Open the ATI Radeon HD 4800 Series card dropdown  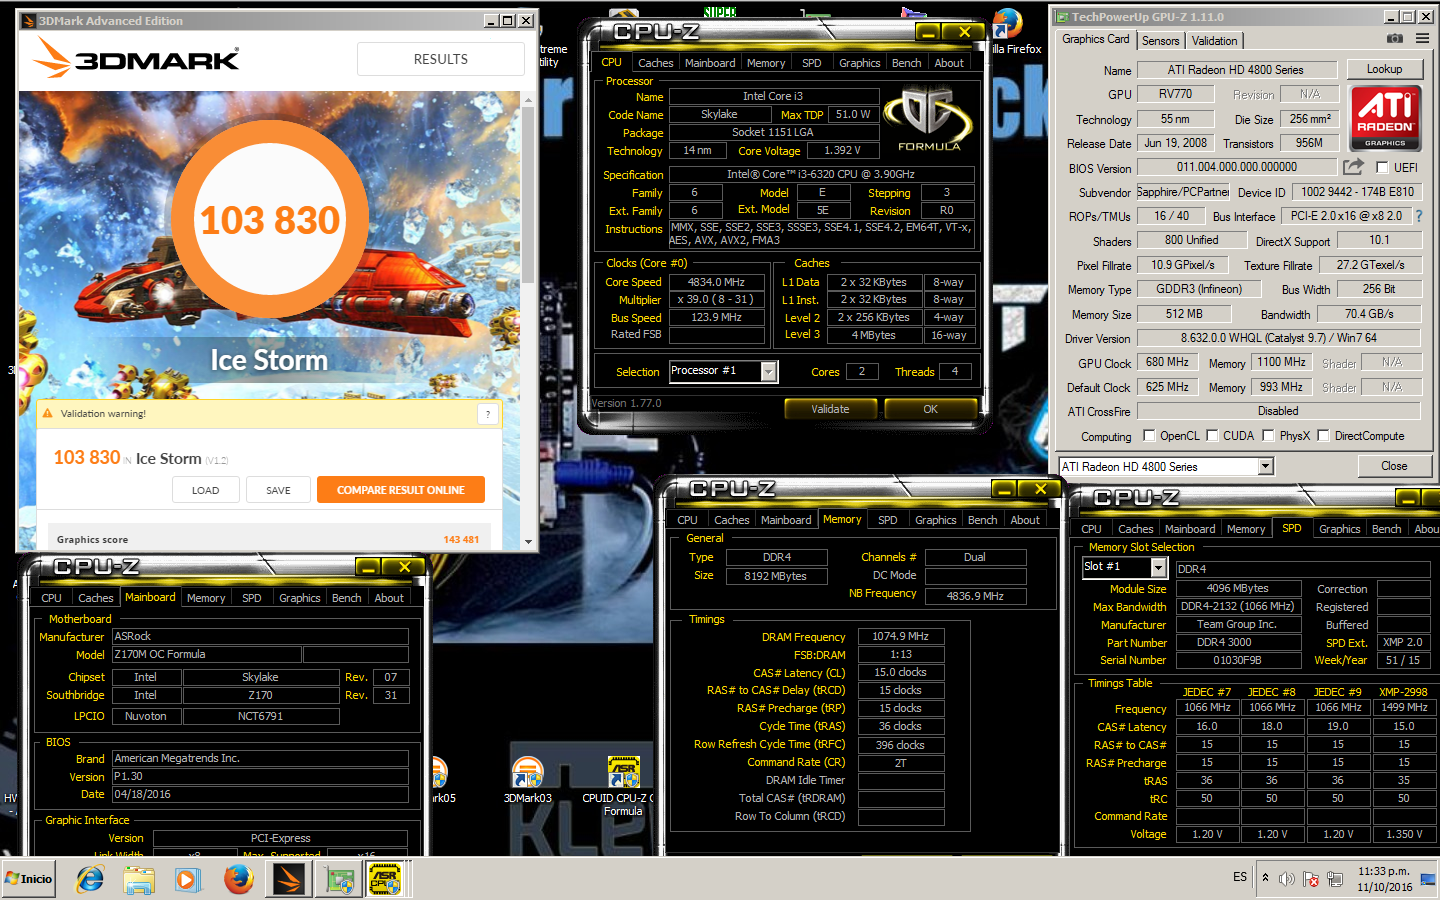tap(1265, 466)
